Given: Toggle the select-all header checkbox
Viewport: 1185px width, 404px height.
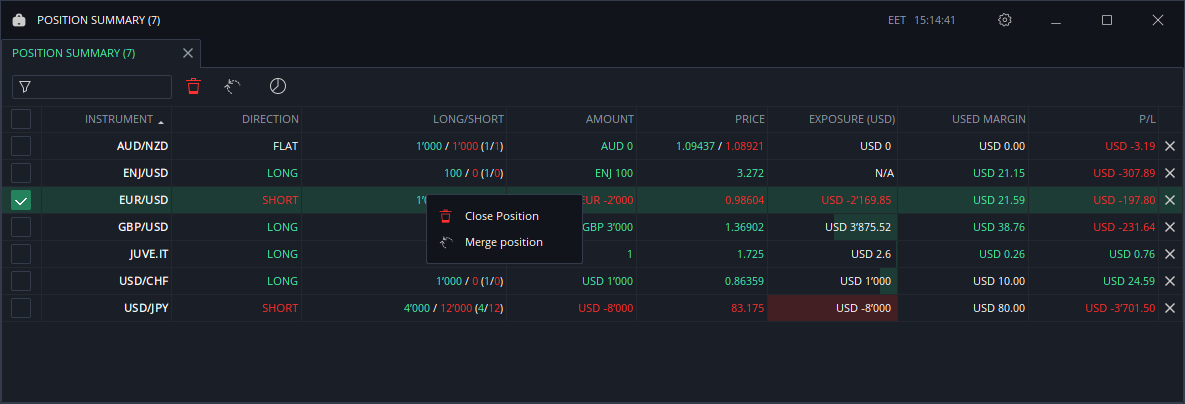Looking at the screenshot, I should [x=21, y=119].
